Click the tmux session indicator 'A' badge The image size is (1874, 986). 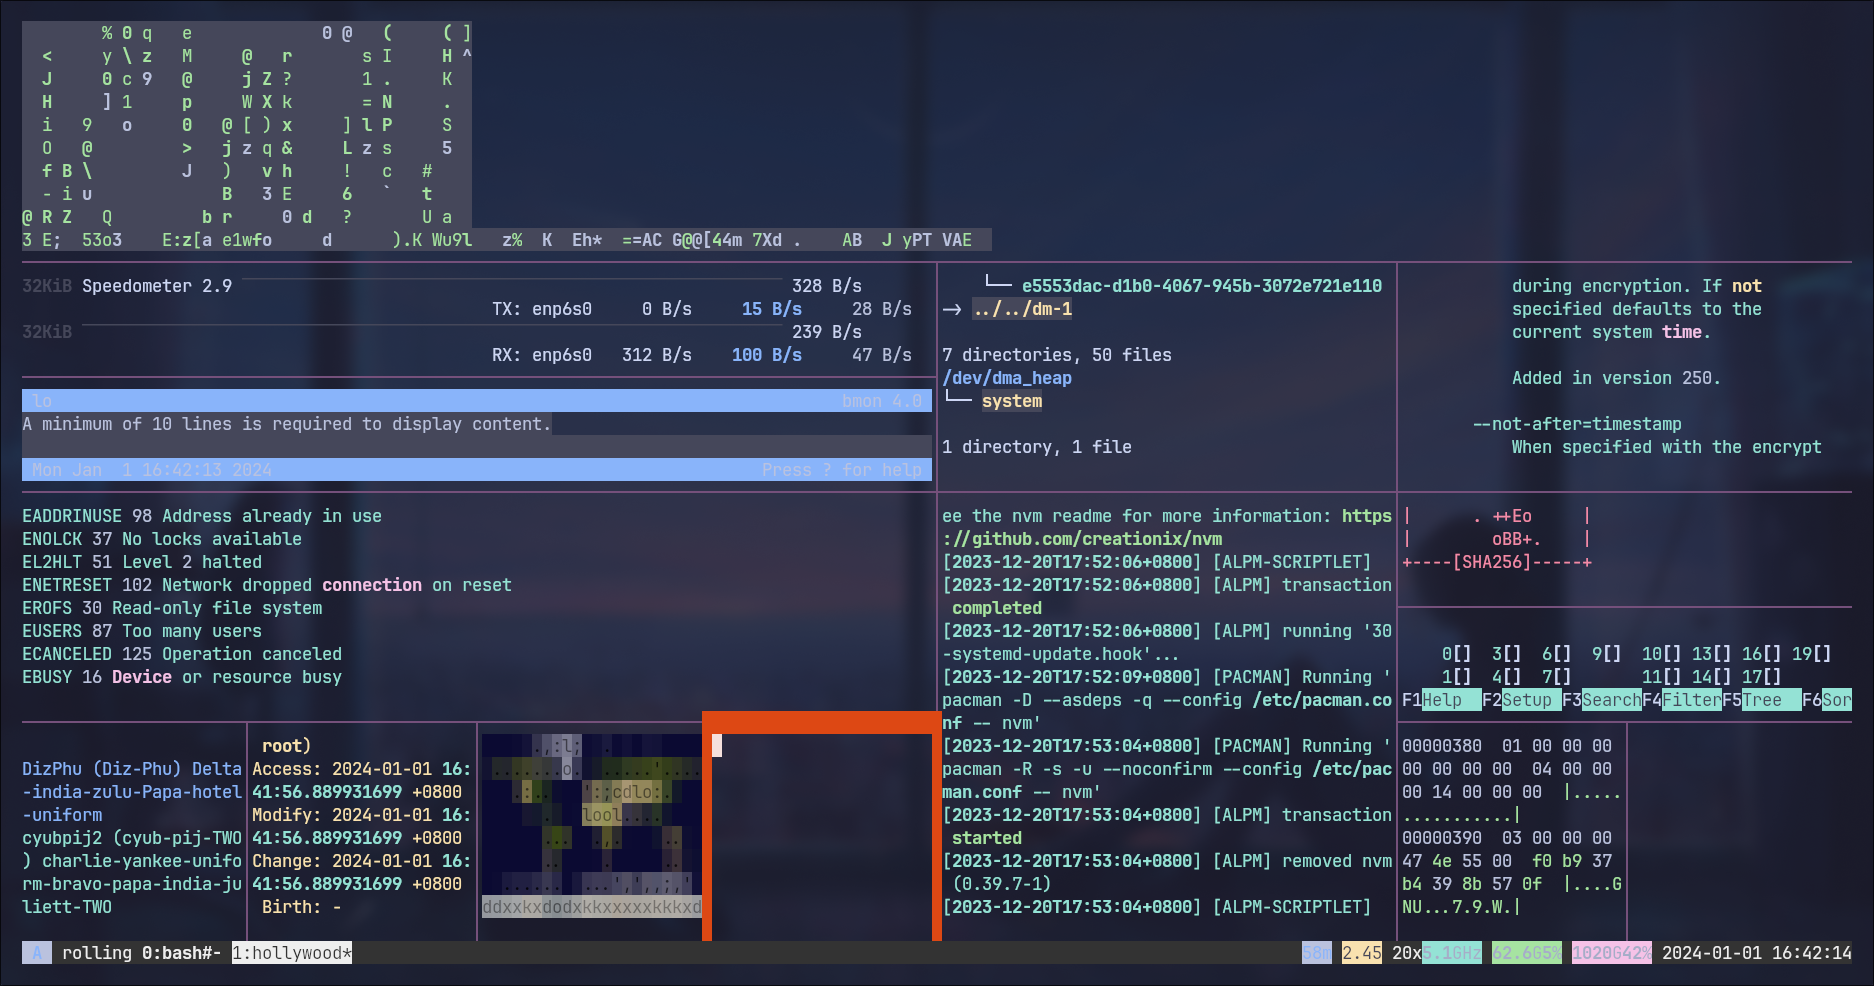click(37, 953)
